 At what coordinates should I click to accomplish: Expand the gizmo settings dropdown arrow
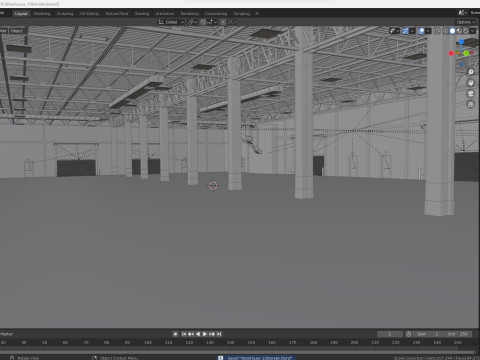point(412,31)
